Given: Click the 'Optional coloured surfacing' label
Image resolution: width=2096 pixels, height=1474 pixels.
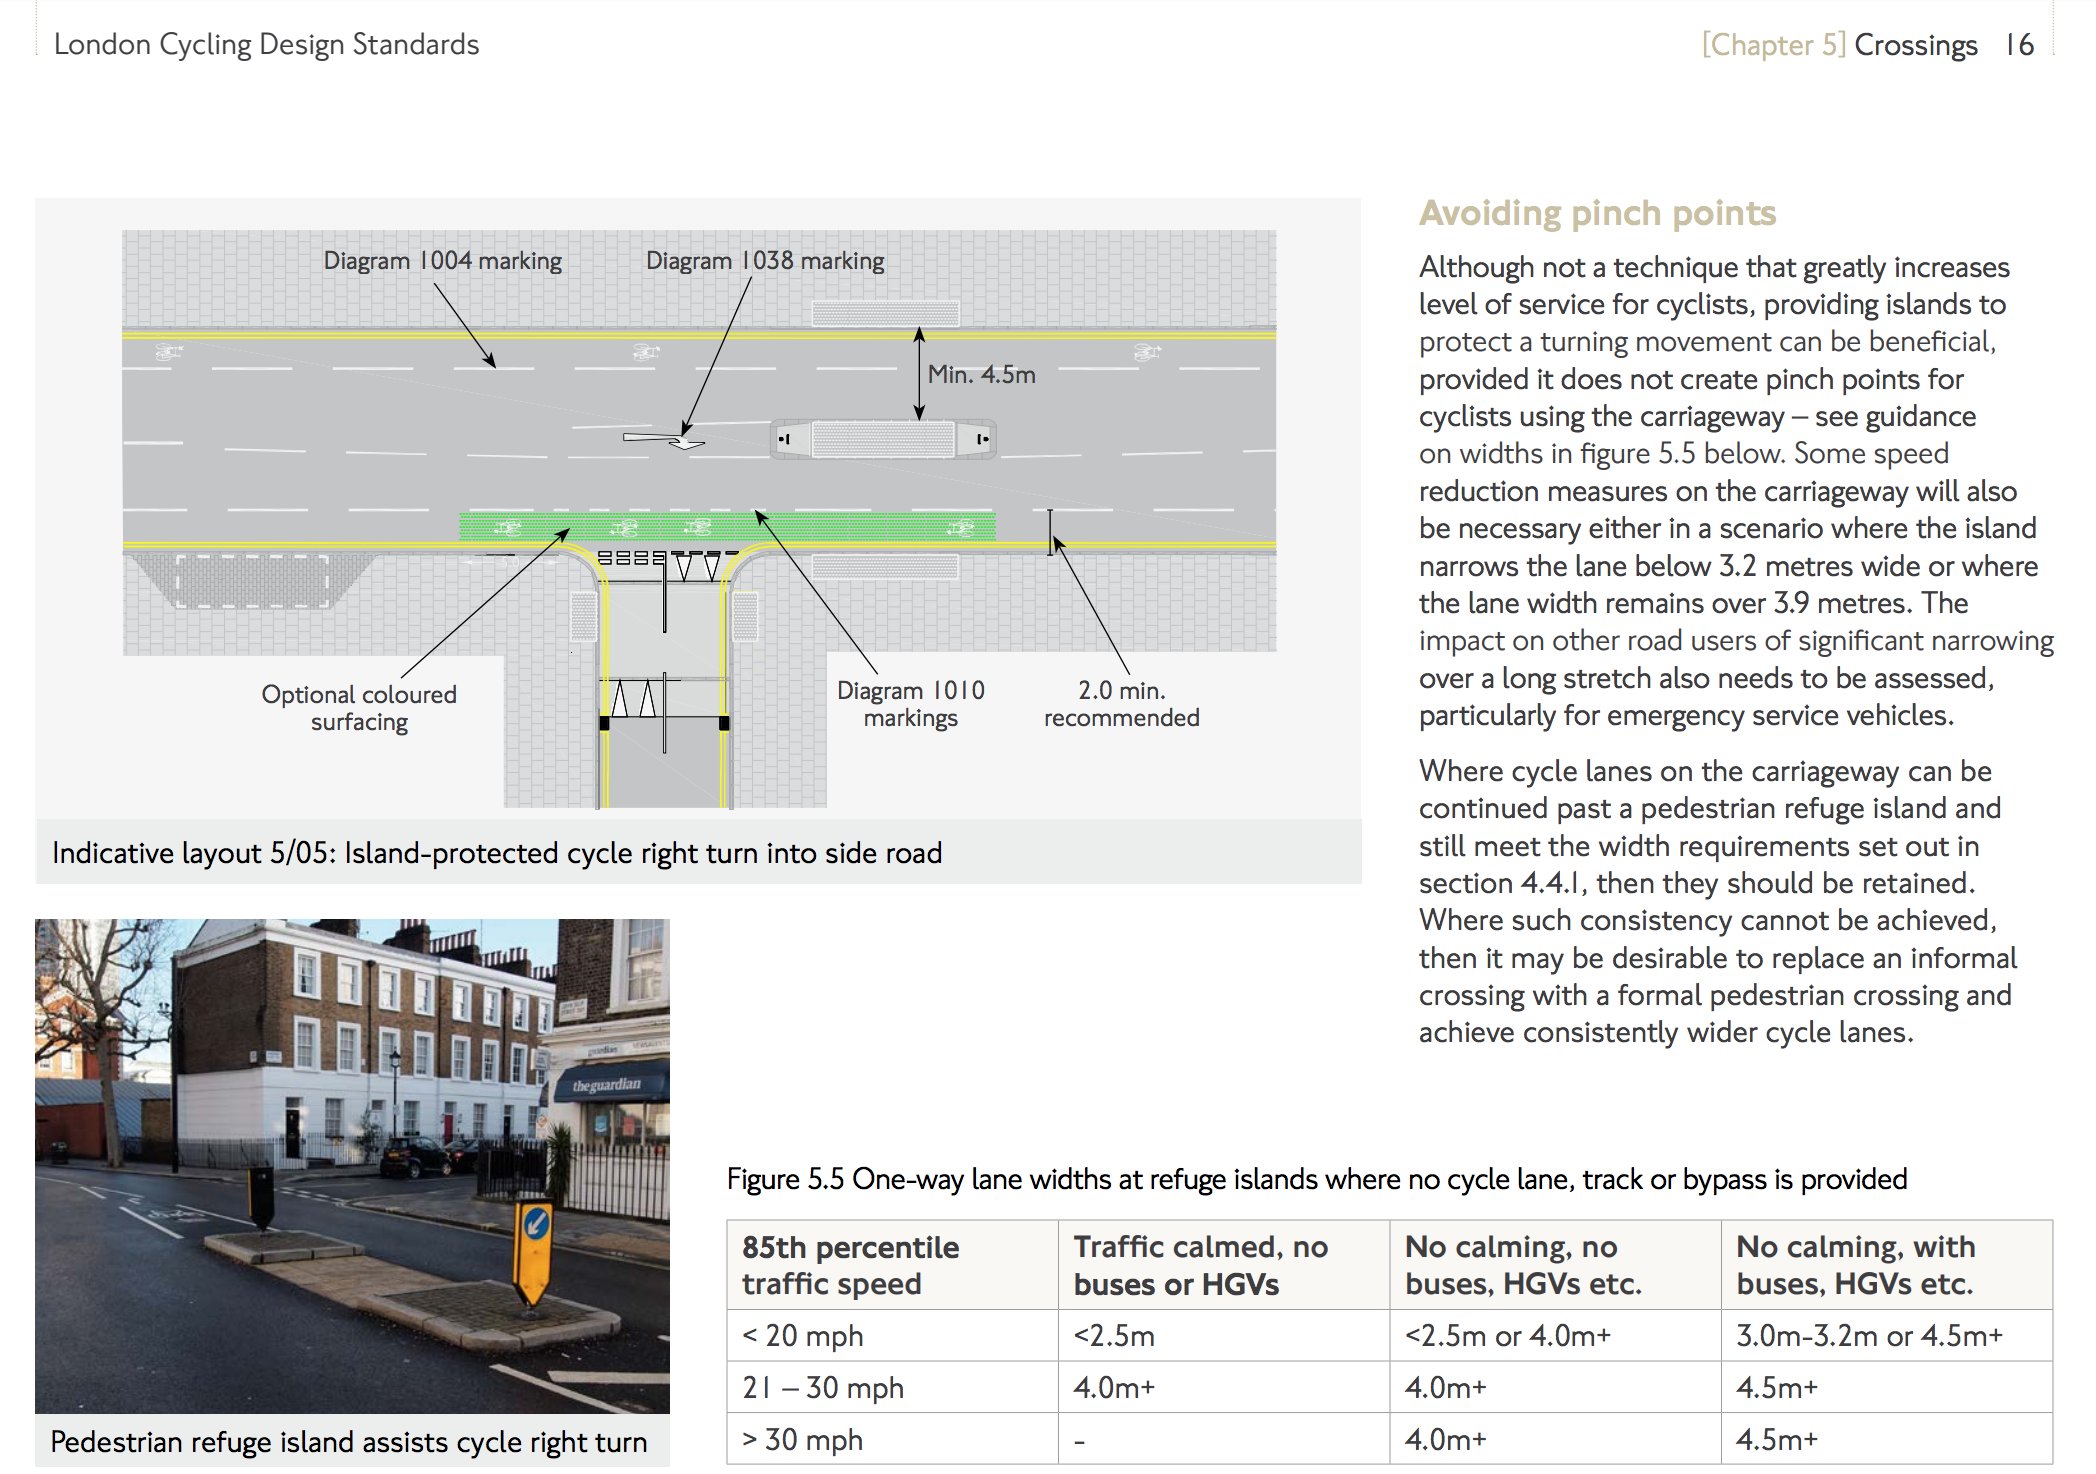Looking at the screenshot, I should click(x=359, y=707).
